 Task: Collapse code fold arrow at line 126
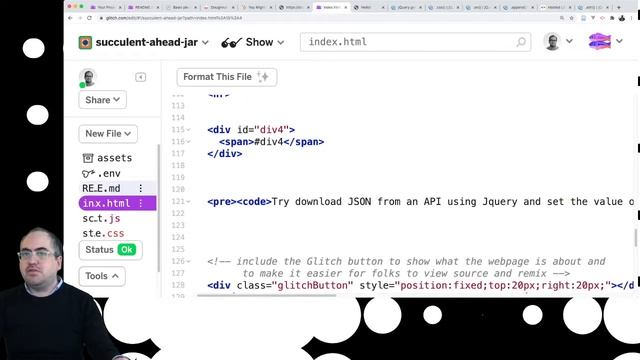[x=189, y=261]
